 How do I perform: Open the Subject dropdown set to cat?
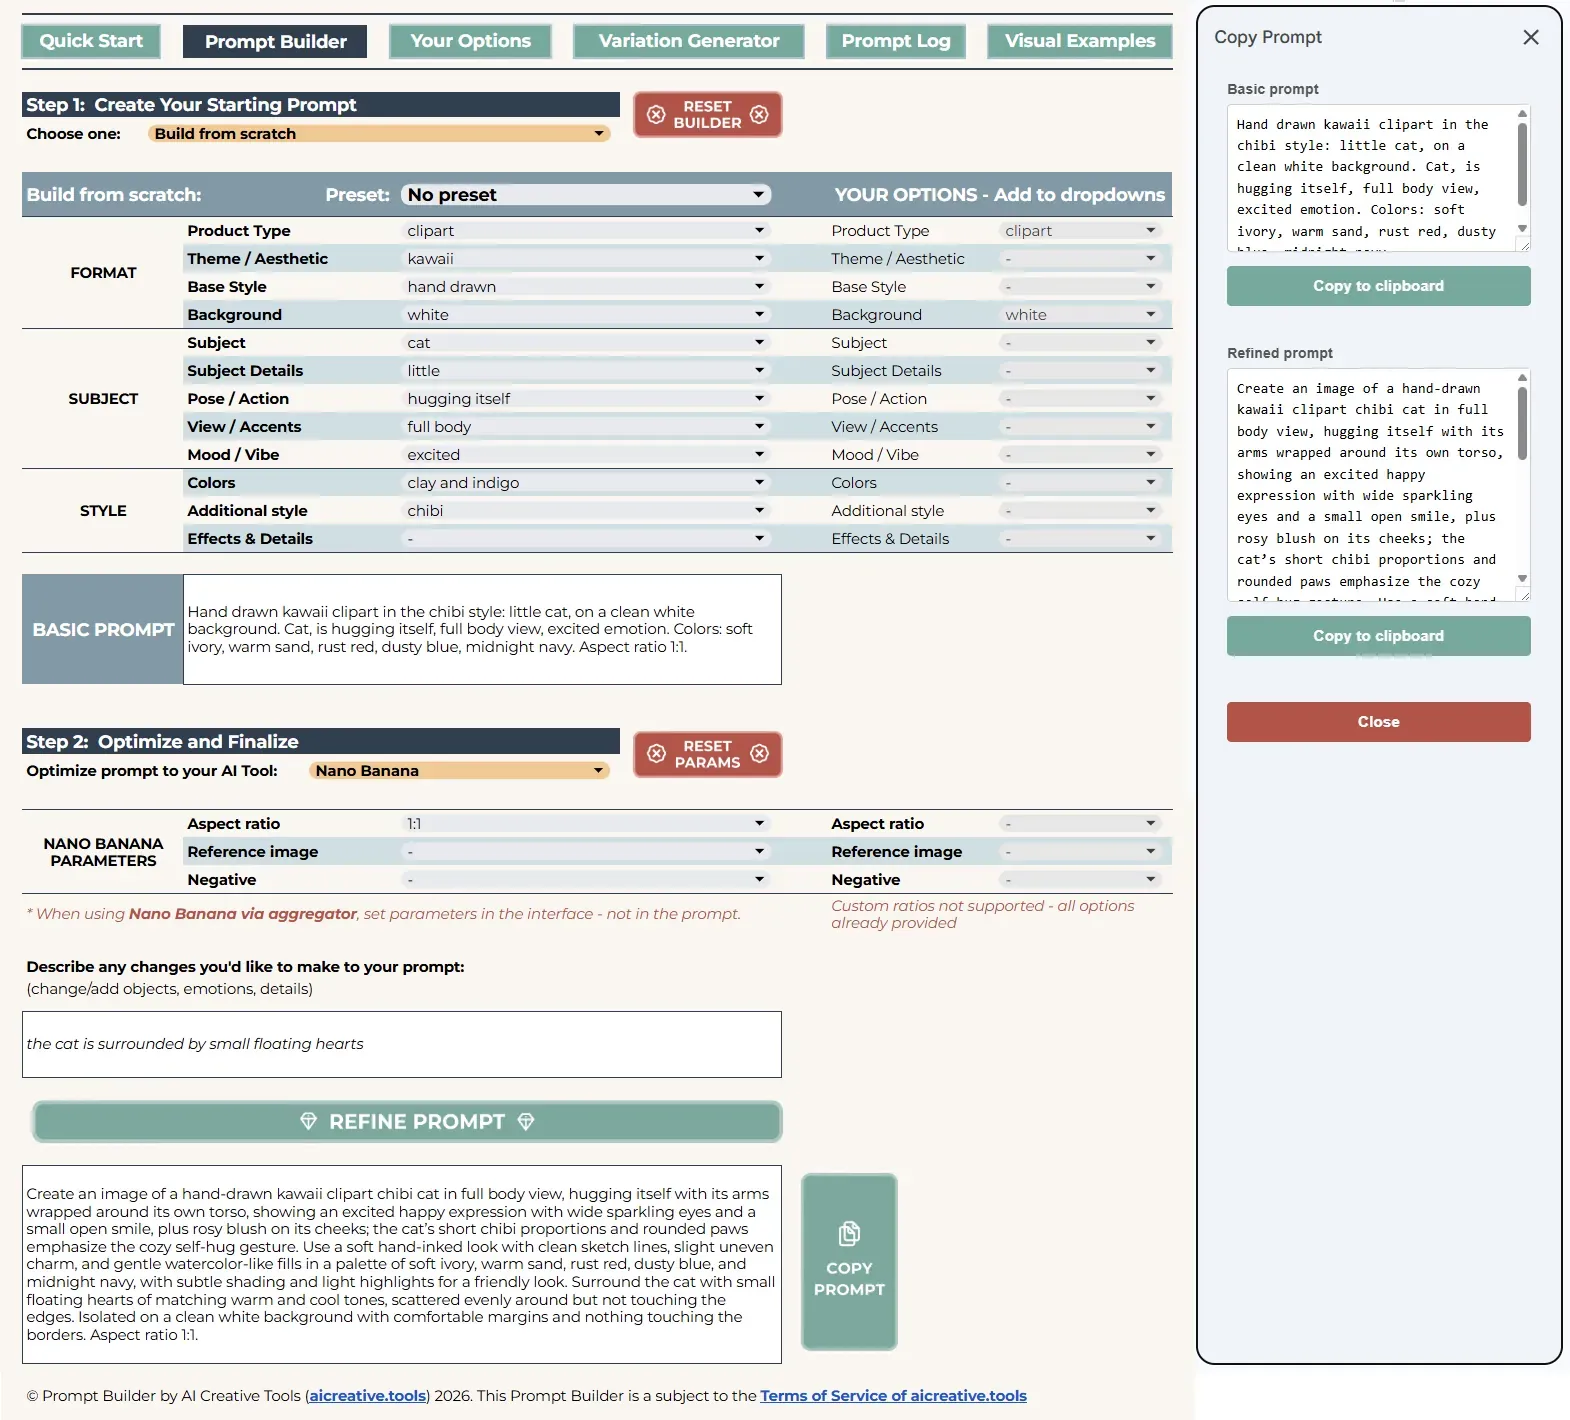586,343
